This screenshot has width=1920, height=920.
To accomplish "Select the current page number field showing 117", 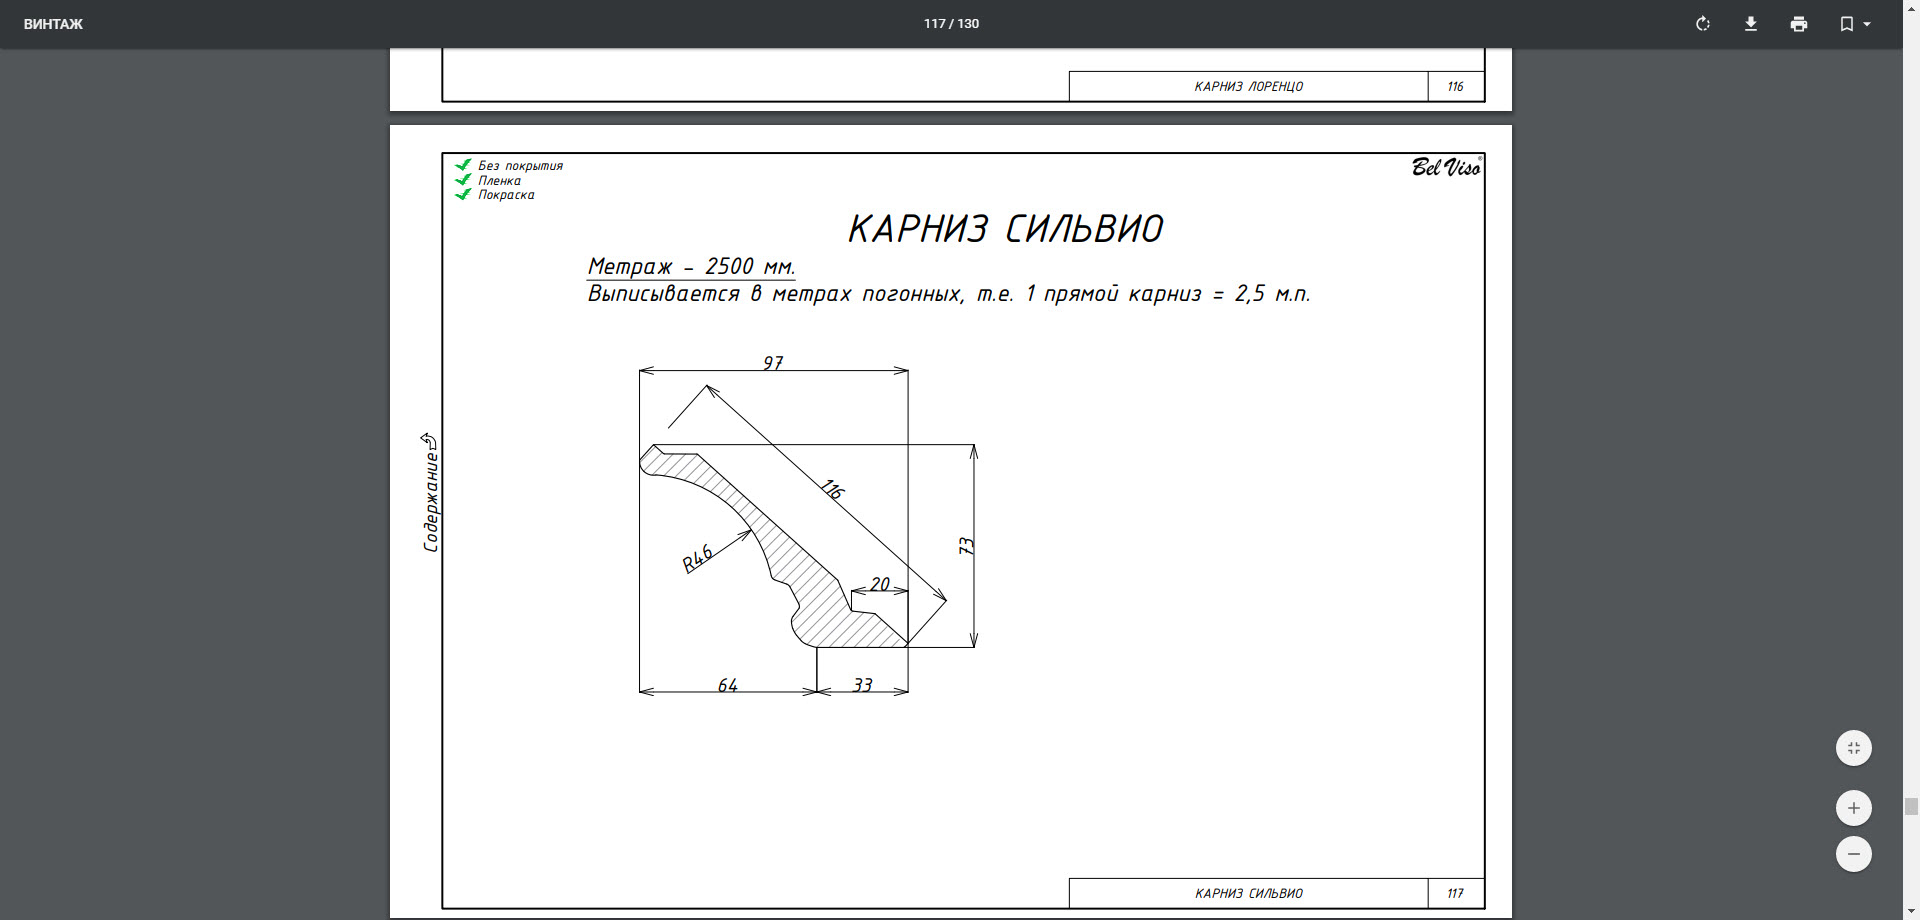I will click(x=934, y=24).
